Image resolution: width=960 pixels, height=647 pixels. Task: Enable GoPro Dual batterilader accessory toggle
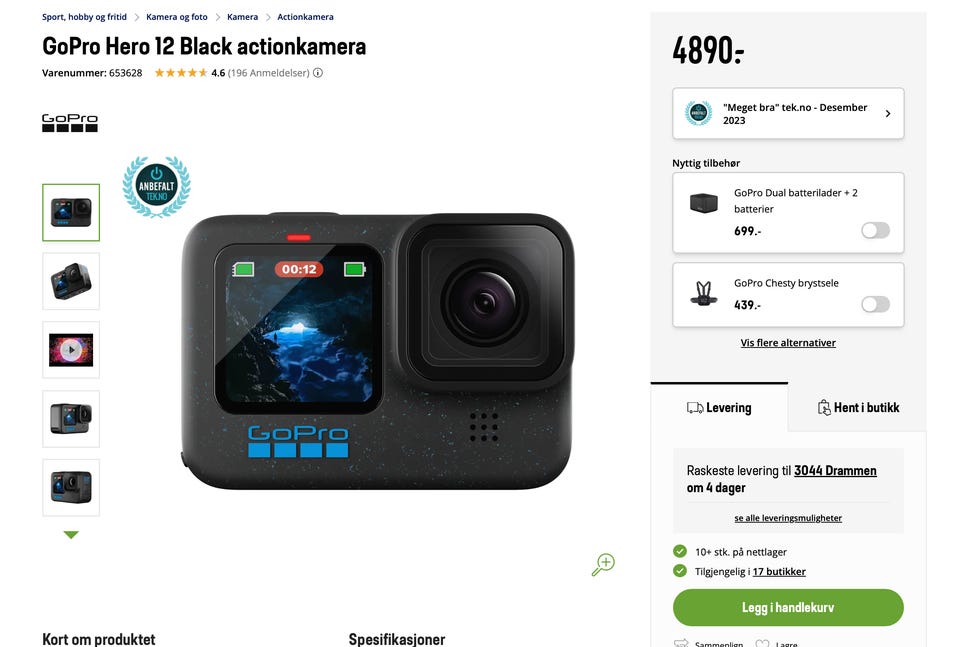pos(876,230)
